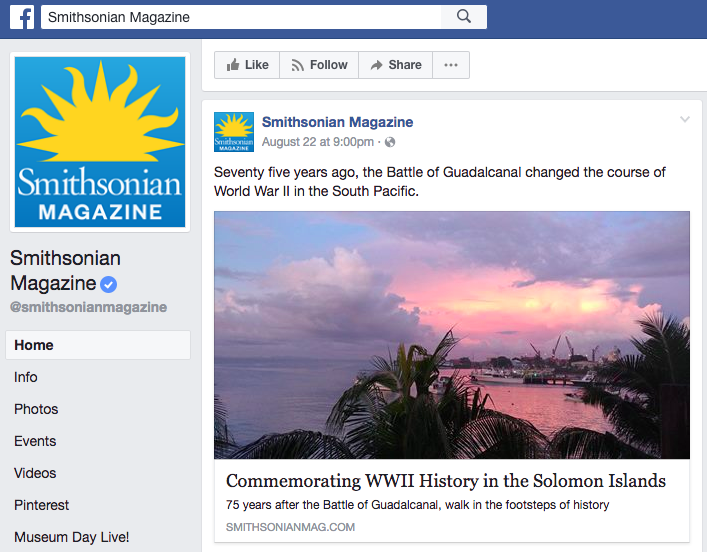Screen dimensions: 707x552
Task: Click the small post author avatar
Action: click(234, 132)
